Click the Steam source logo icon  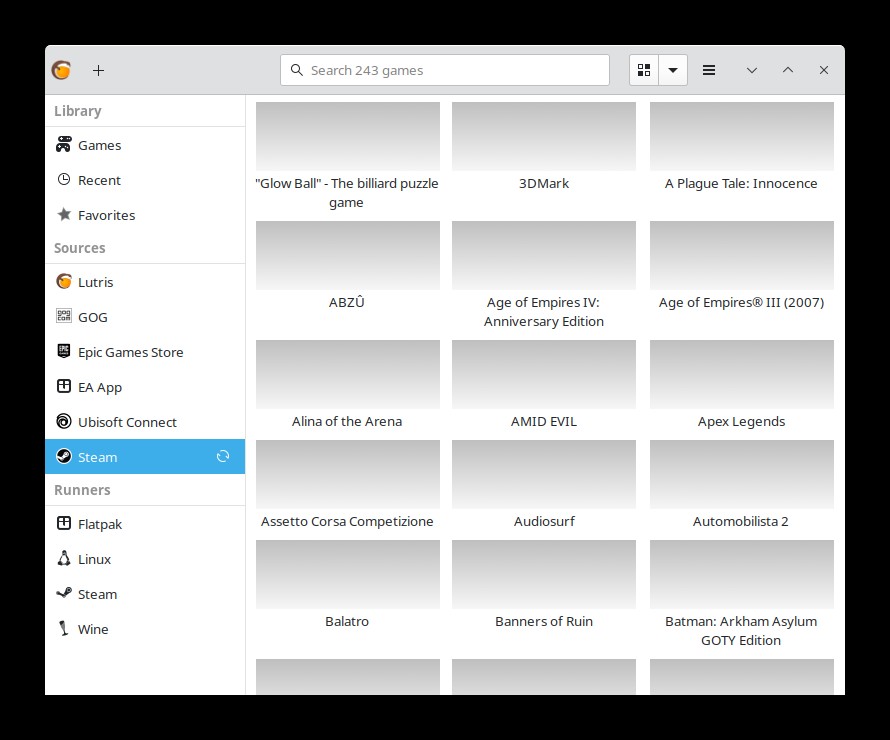64,456
